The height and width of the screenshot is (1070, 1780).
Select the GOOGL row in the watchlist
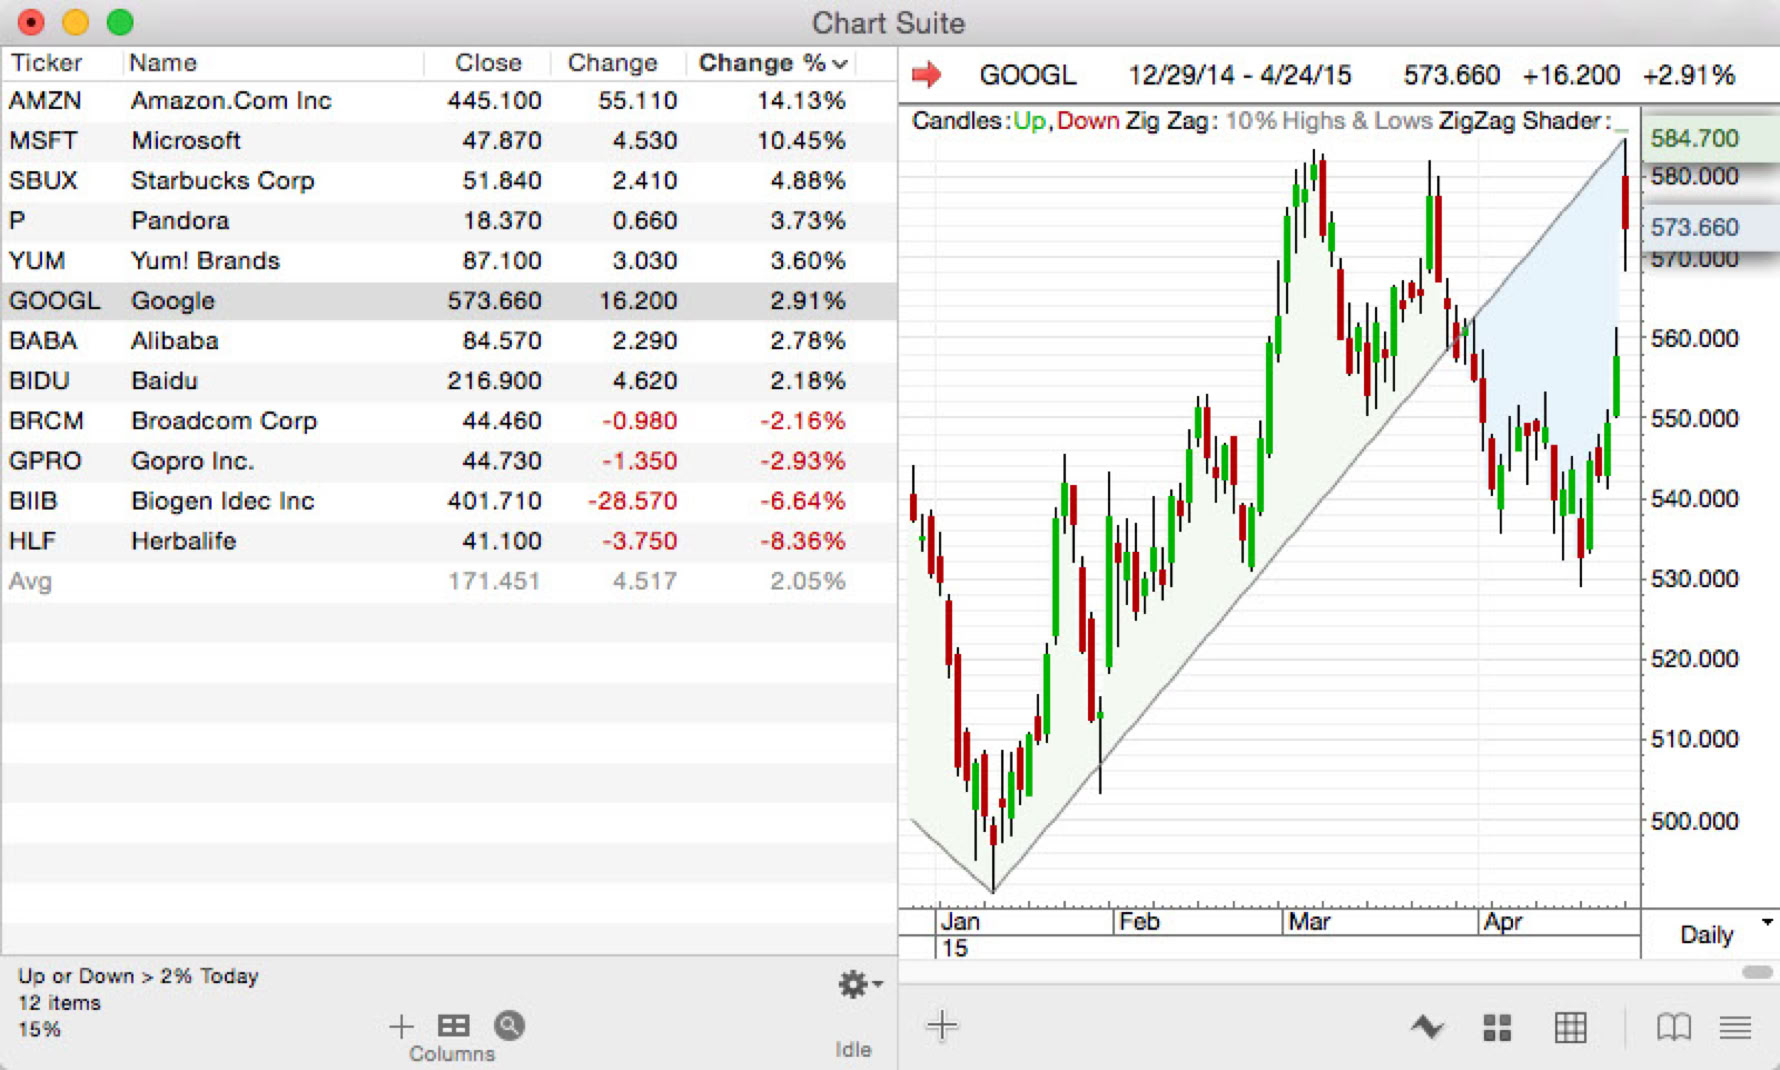(x=300, y=301)
